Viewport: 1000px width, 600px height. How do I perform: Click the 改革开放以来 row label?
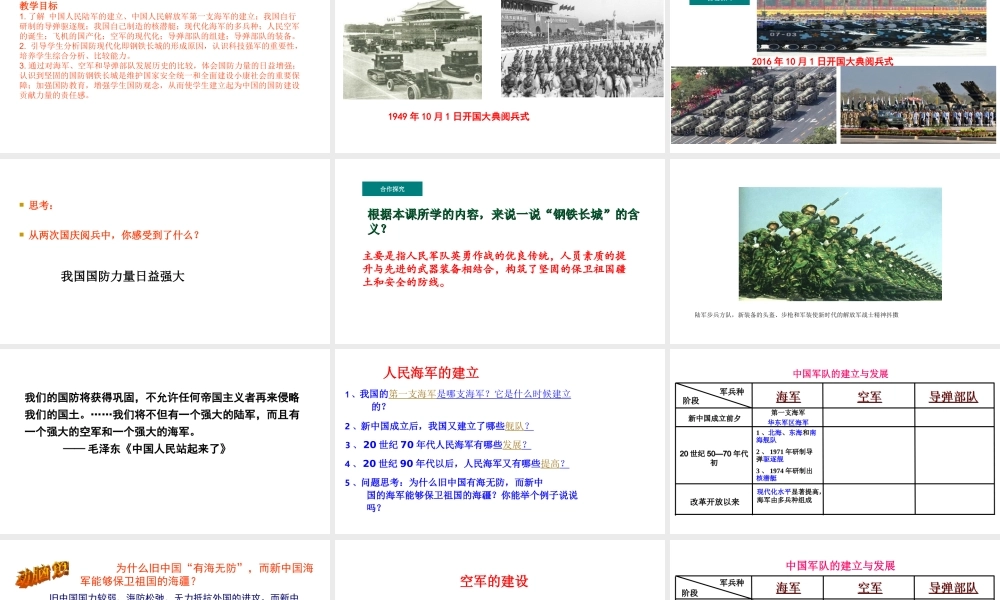point(714,502)
